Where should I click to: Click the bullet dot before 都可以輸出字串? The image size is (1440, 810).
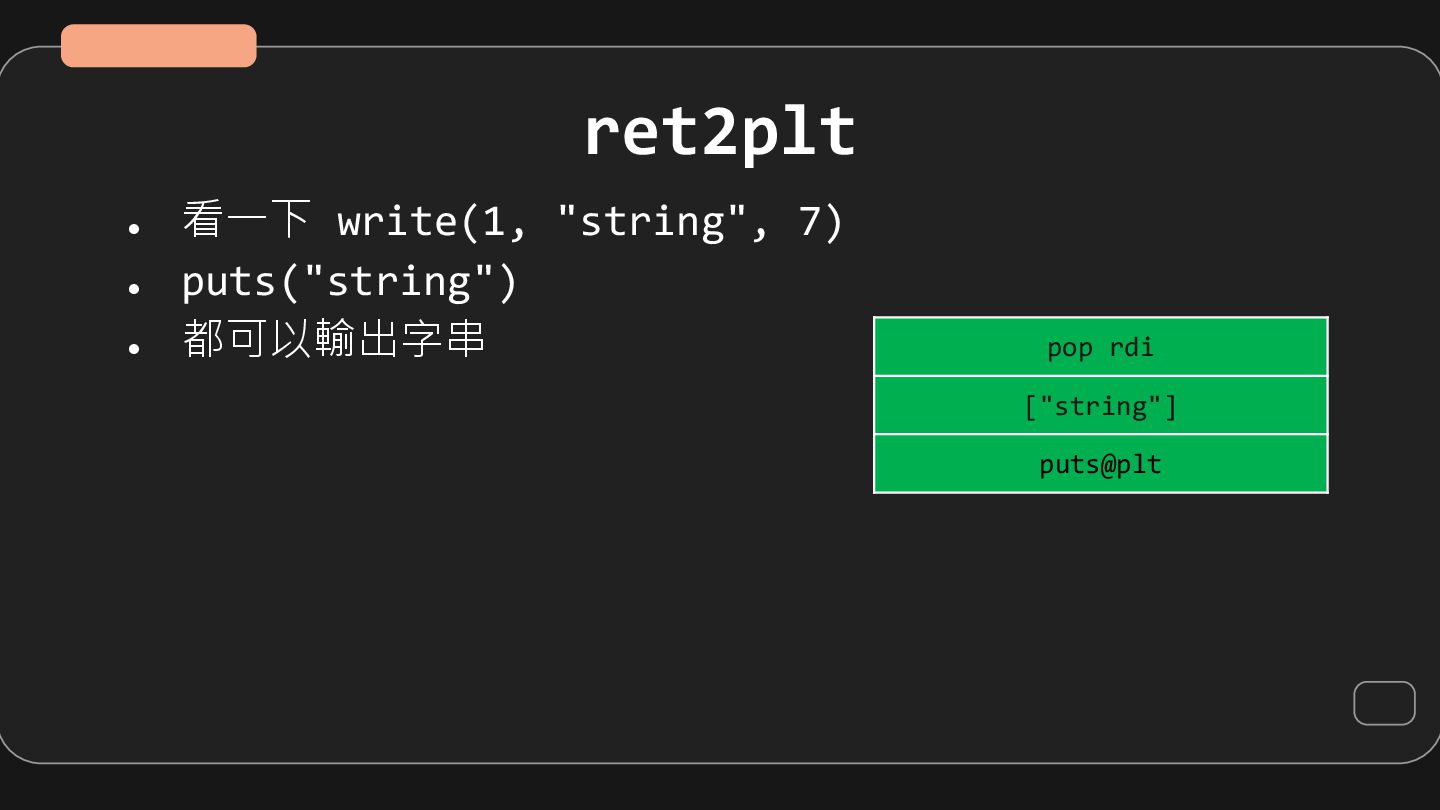[134, 348]
